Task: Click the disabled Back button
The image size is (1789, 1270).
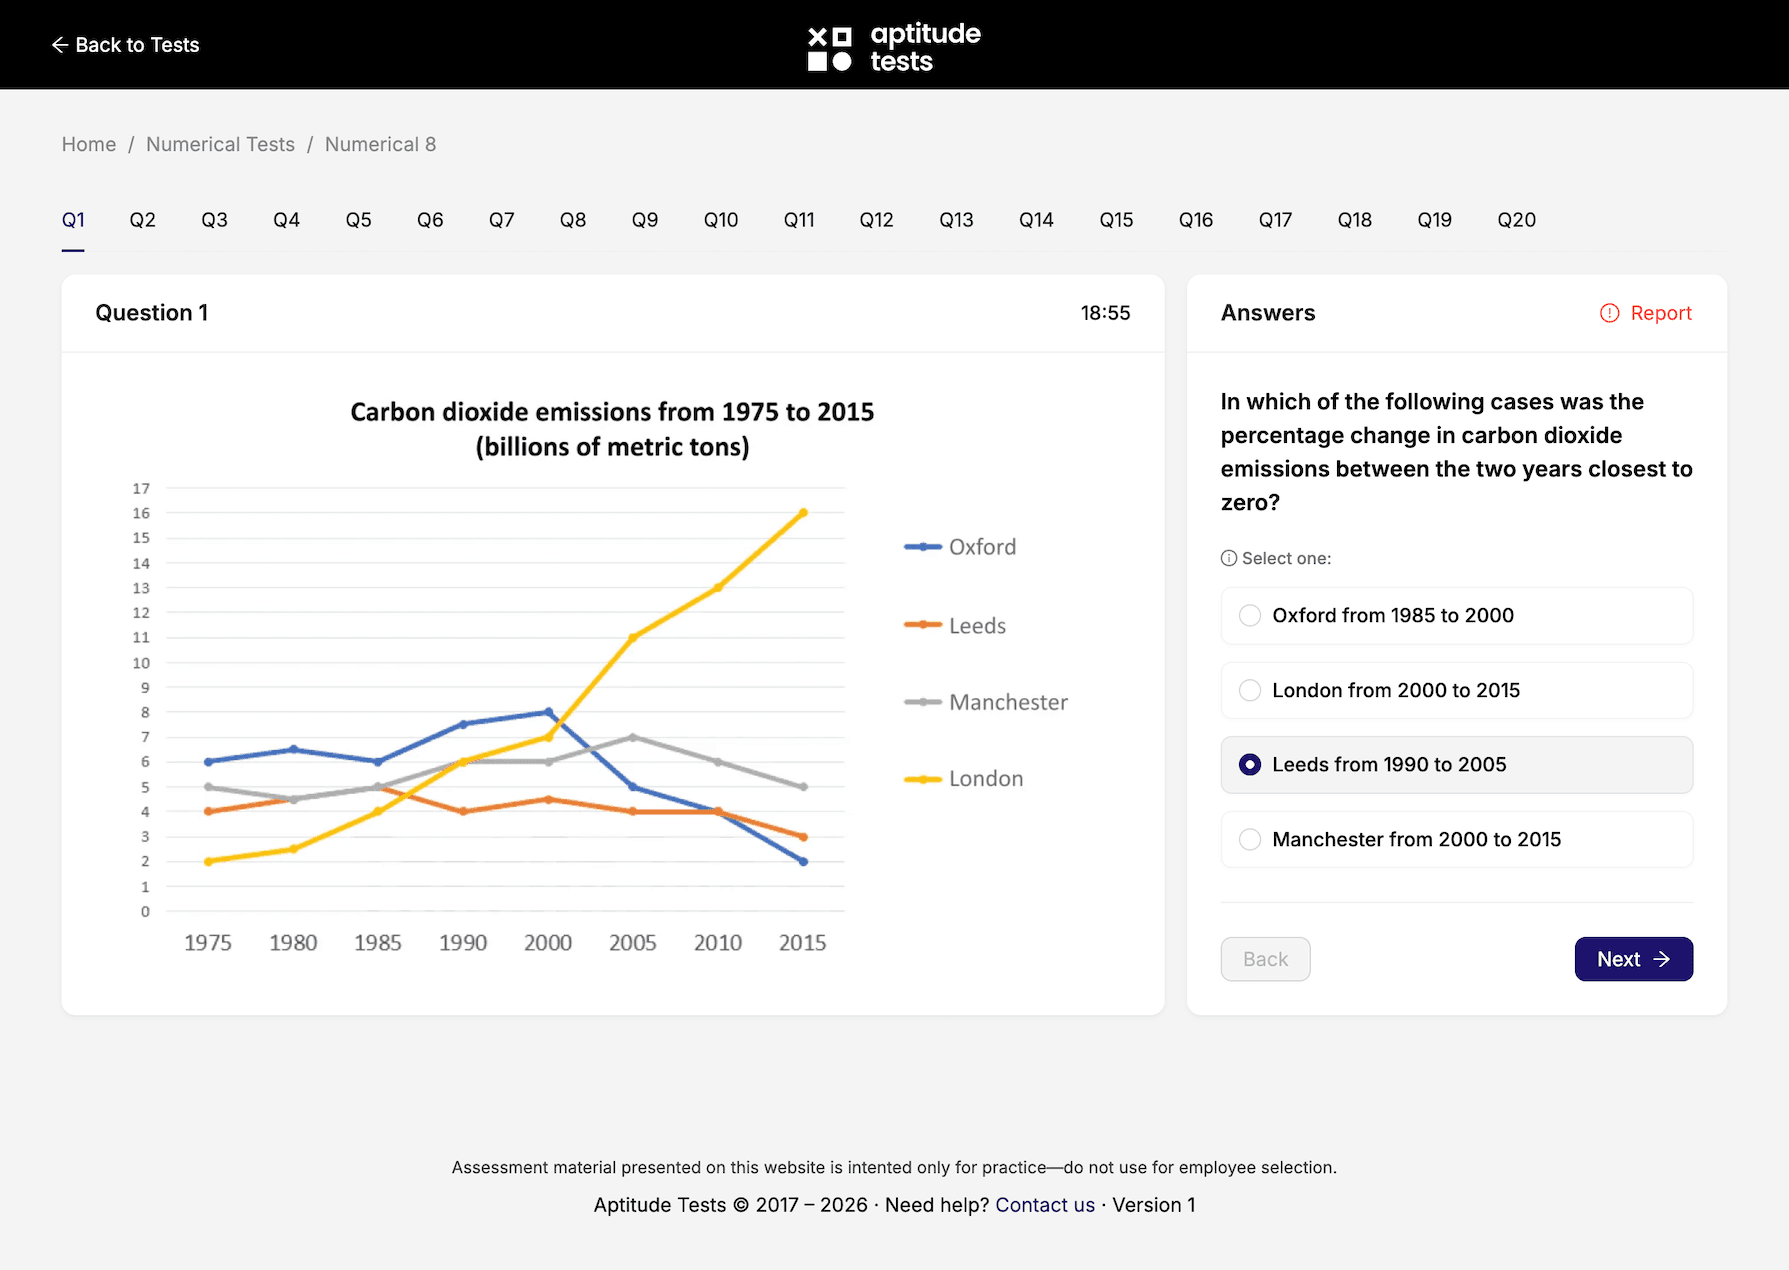Action: [x=1265, y=959]
